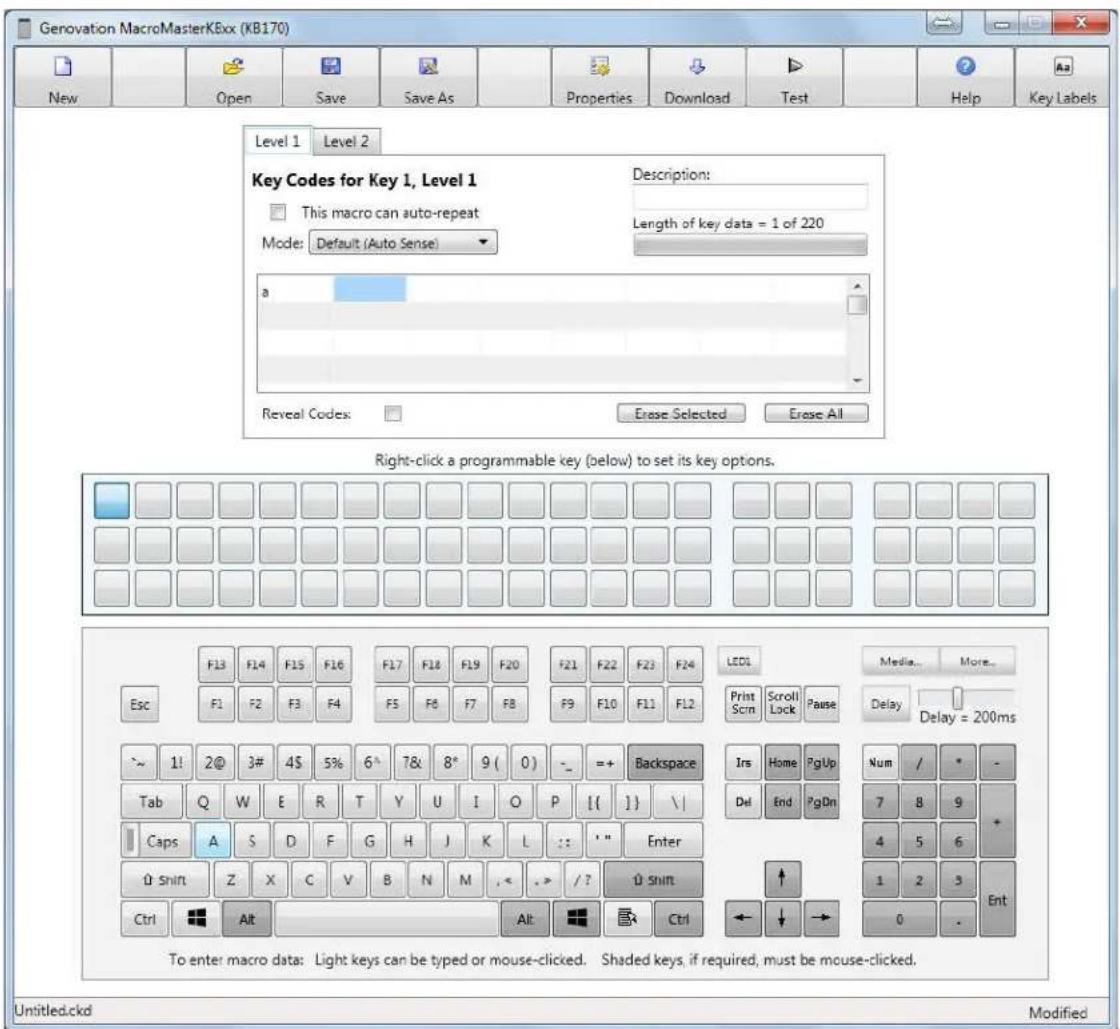Viewport: 1120px width, 1029px height.
Task: Click the application icon in title bar
Action: 24,29
